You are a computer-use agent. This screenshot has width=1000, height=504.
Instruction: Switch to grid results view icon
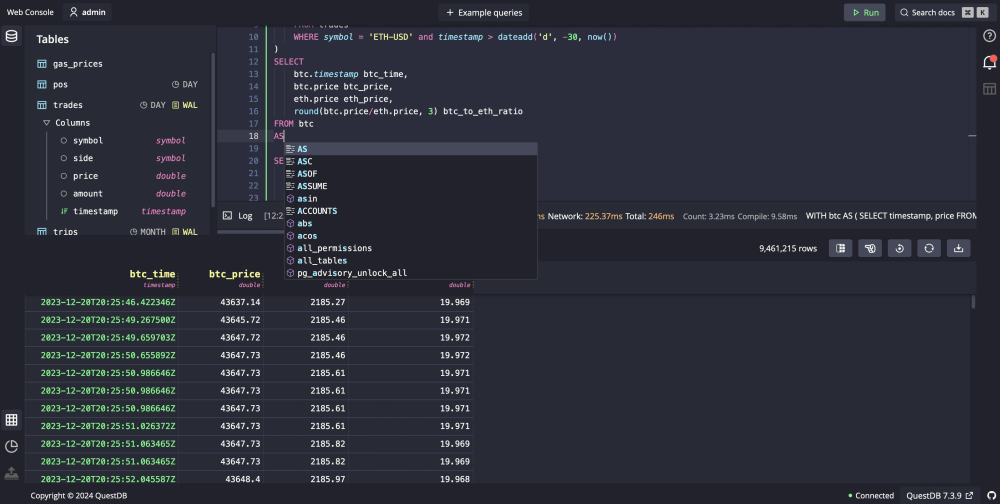[11, 419]
